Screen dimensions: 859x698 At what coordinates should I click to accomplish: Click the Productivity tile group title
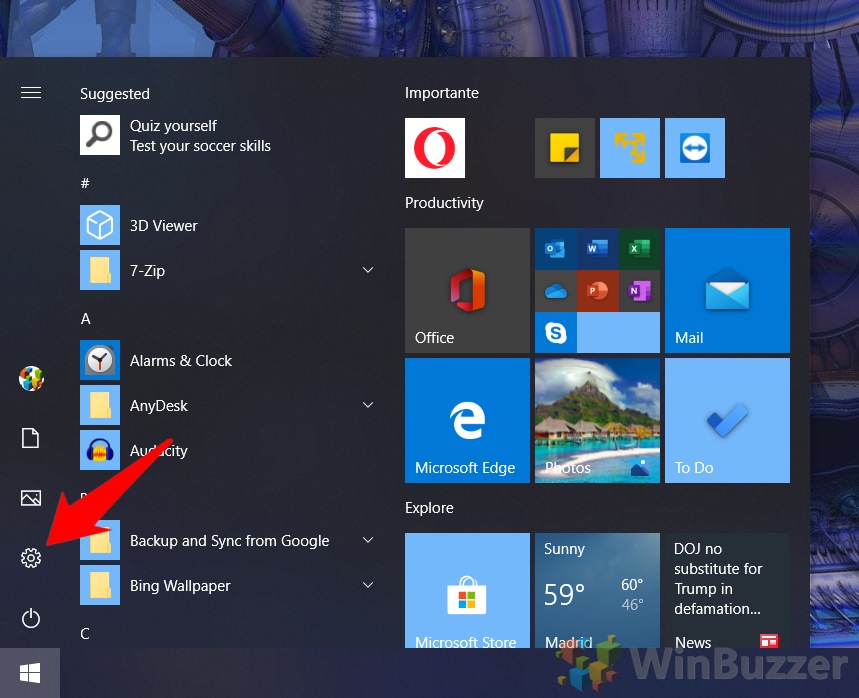tap(444, 203)
